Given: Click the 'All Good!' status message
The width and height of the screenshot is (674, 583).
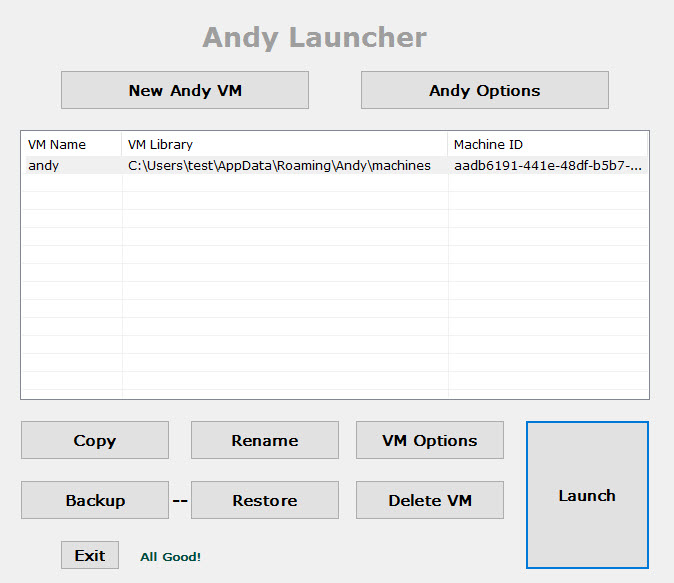Looking at the screenshot, I should tap(170, 557).
